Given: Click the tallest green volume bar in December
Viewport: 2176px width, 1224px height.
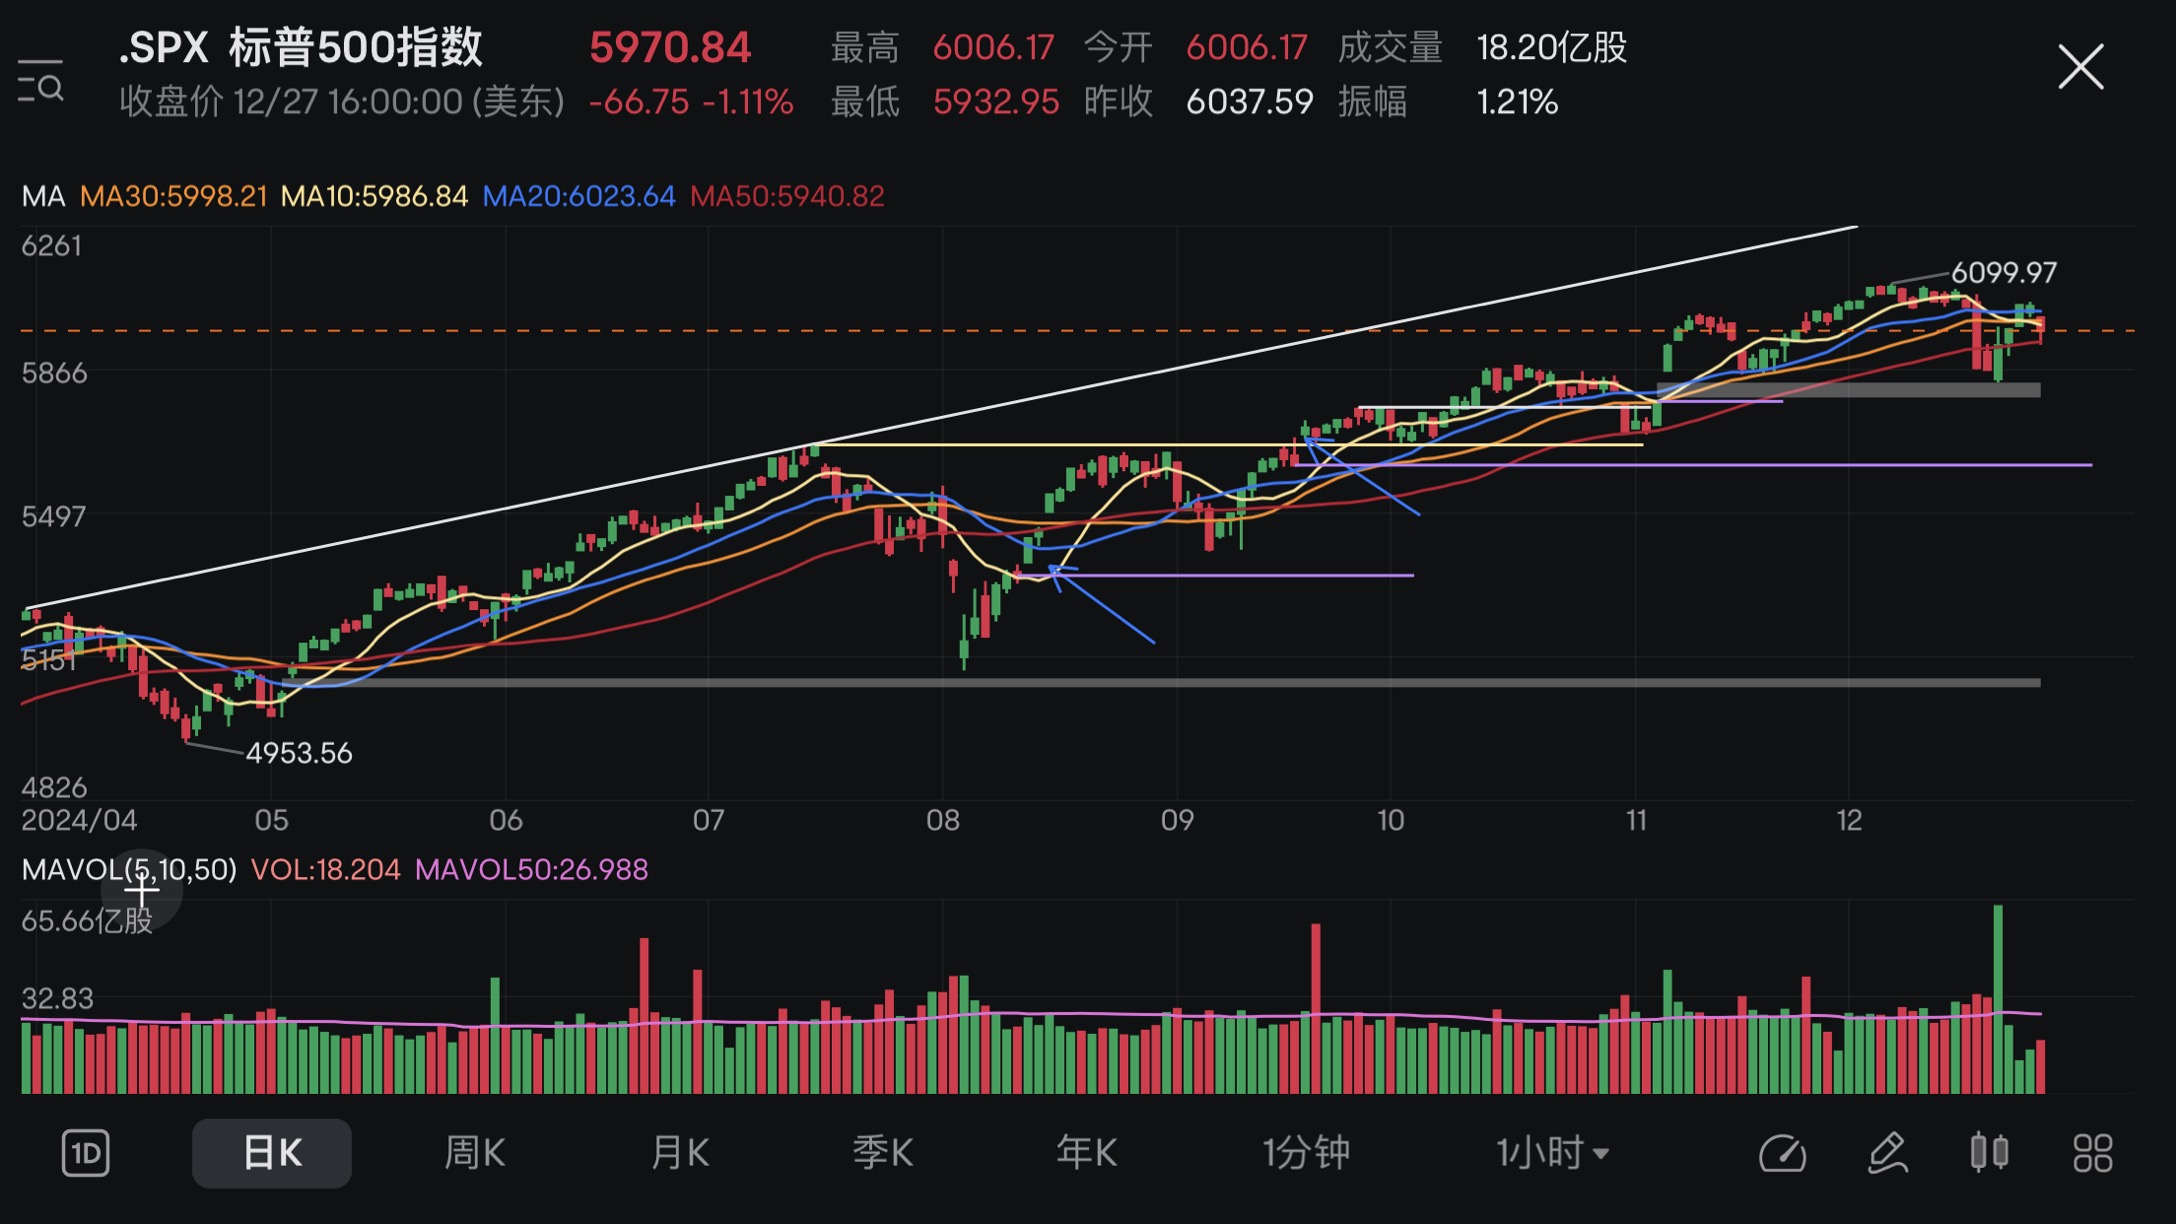Looking at the screenshot, I should (x=1998, y=999).
